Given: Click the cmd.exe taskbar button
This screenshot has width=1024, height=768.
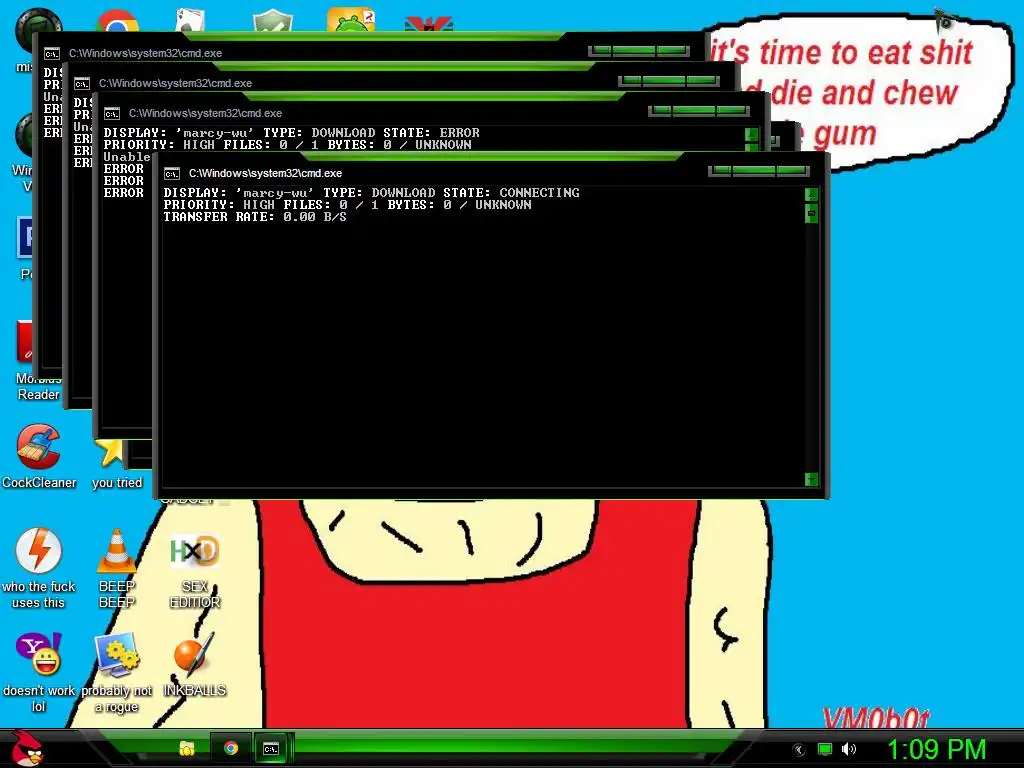Looking at the screenshot, I should click(270, 748).
